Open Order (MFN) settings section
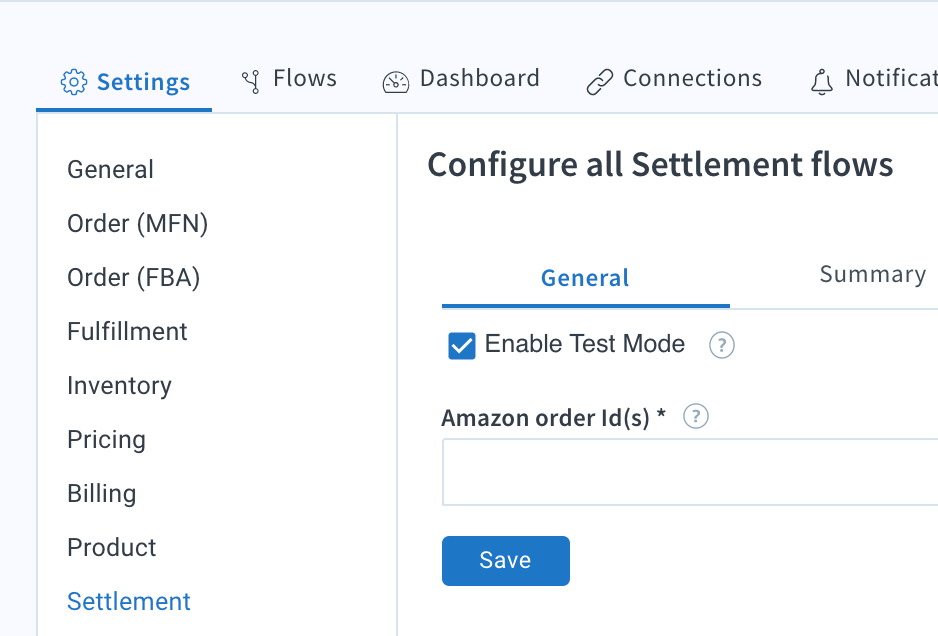Image resolution: width=938 pixels, height=636 pixels. 138,224
